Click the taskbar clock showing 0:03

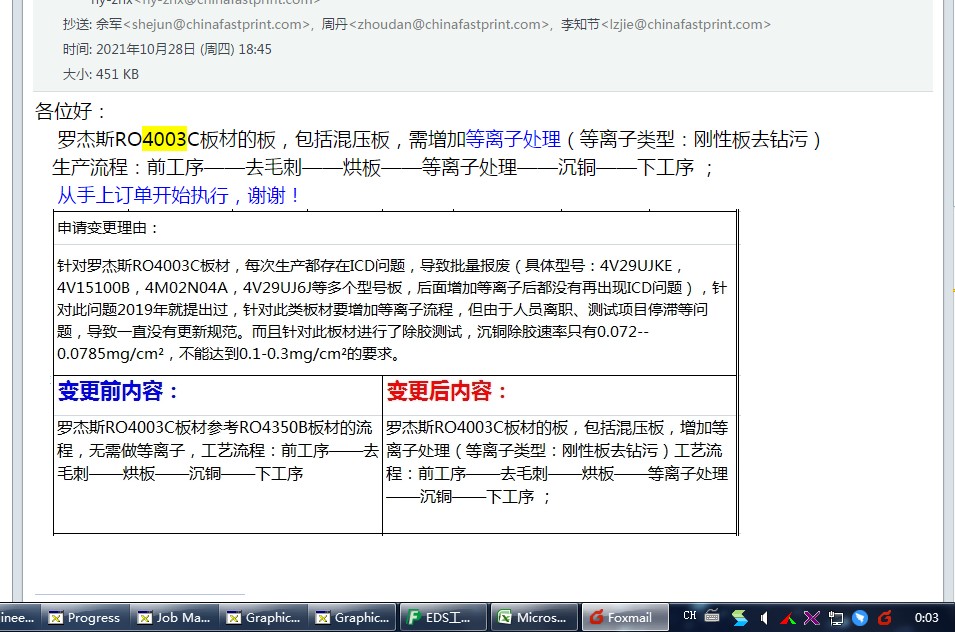click(926, 617)
